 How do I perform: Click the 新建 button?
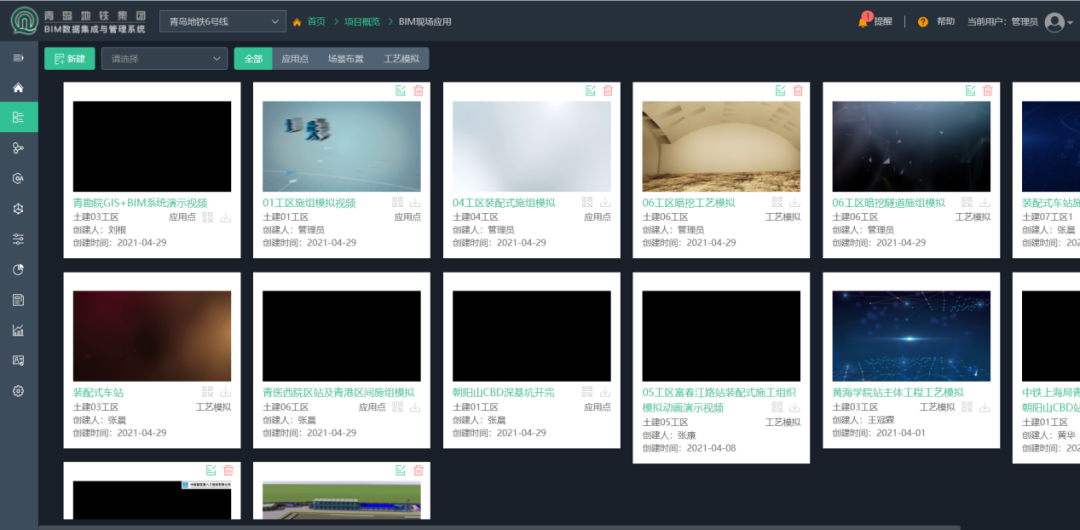[70, 59]
